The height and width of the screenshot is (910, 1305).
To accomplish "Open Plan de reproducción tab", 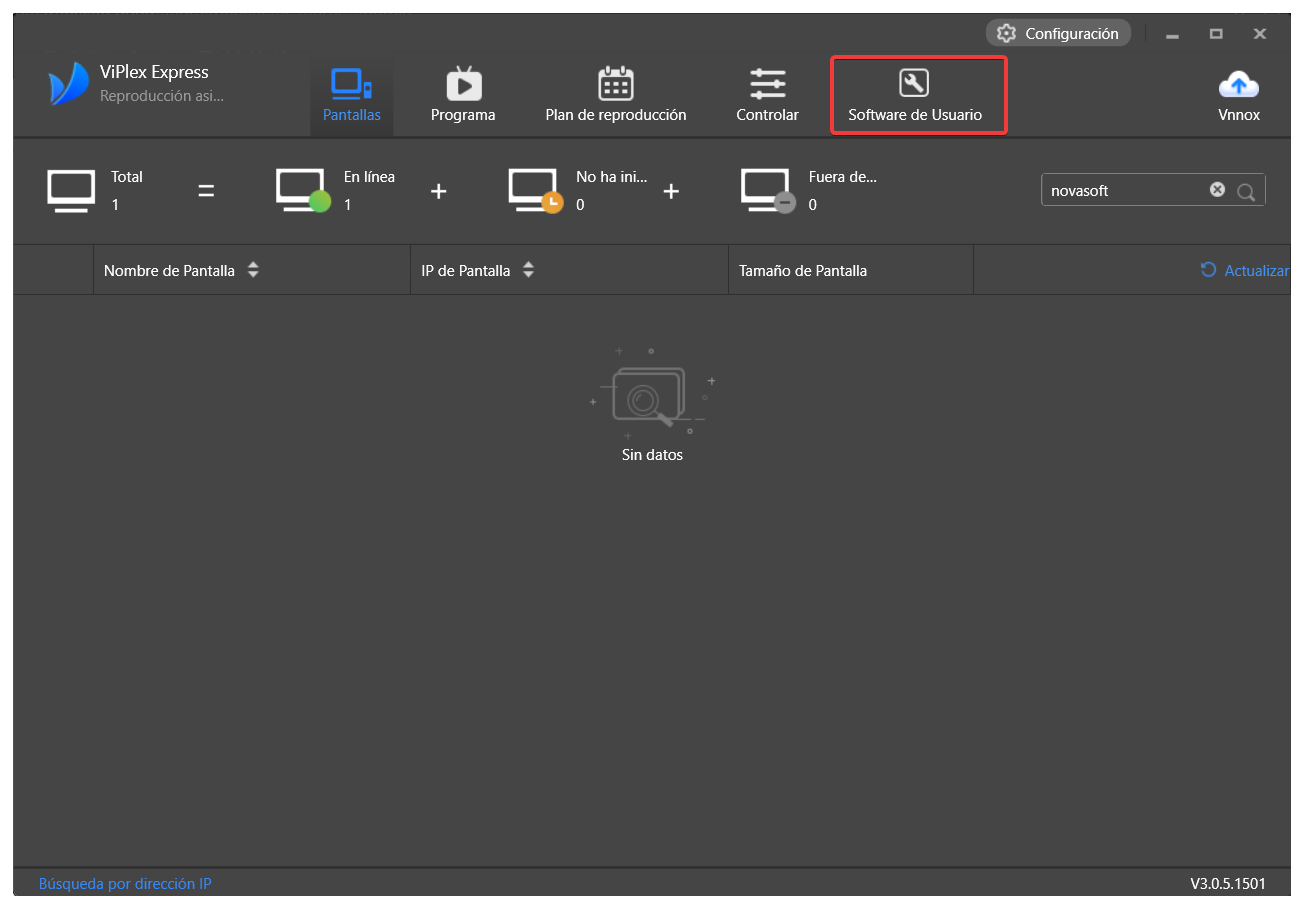I will 616,97.
